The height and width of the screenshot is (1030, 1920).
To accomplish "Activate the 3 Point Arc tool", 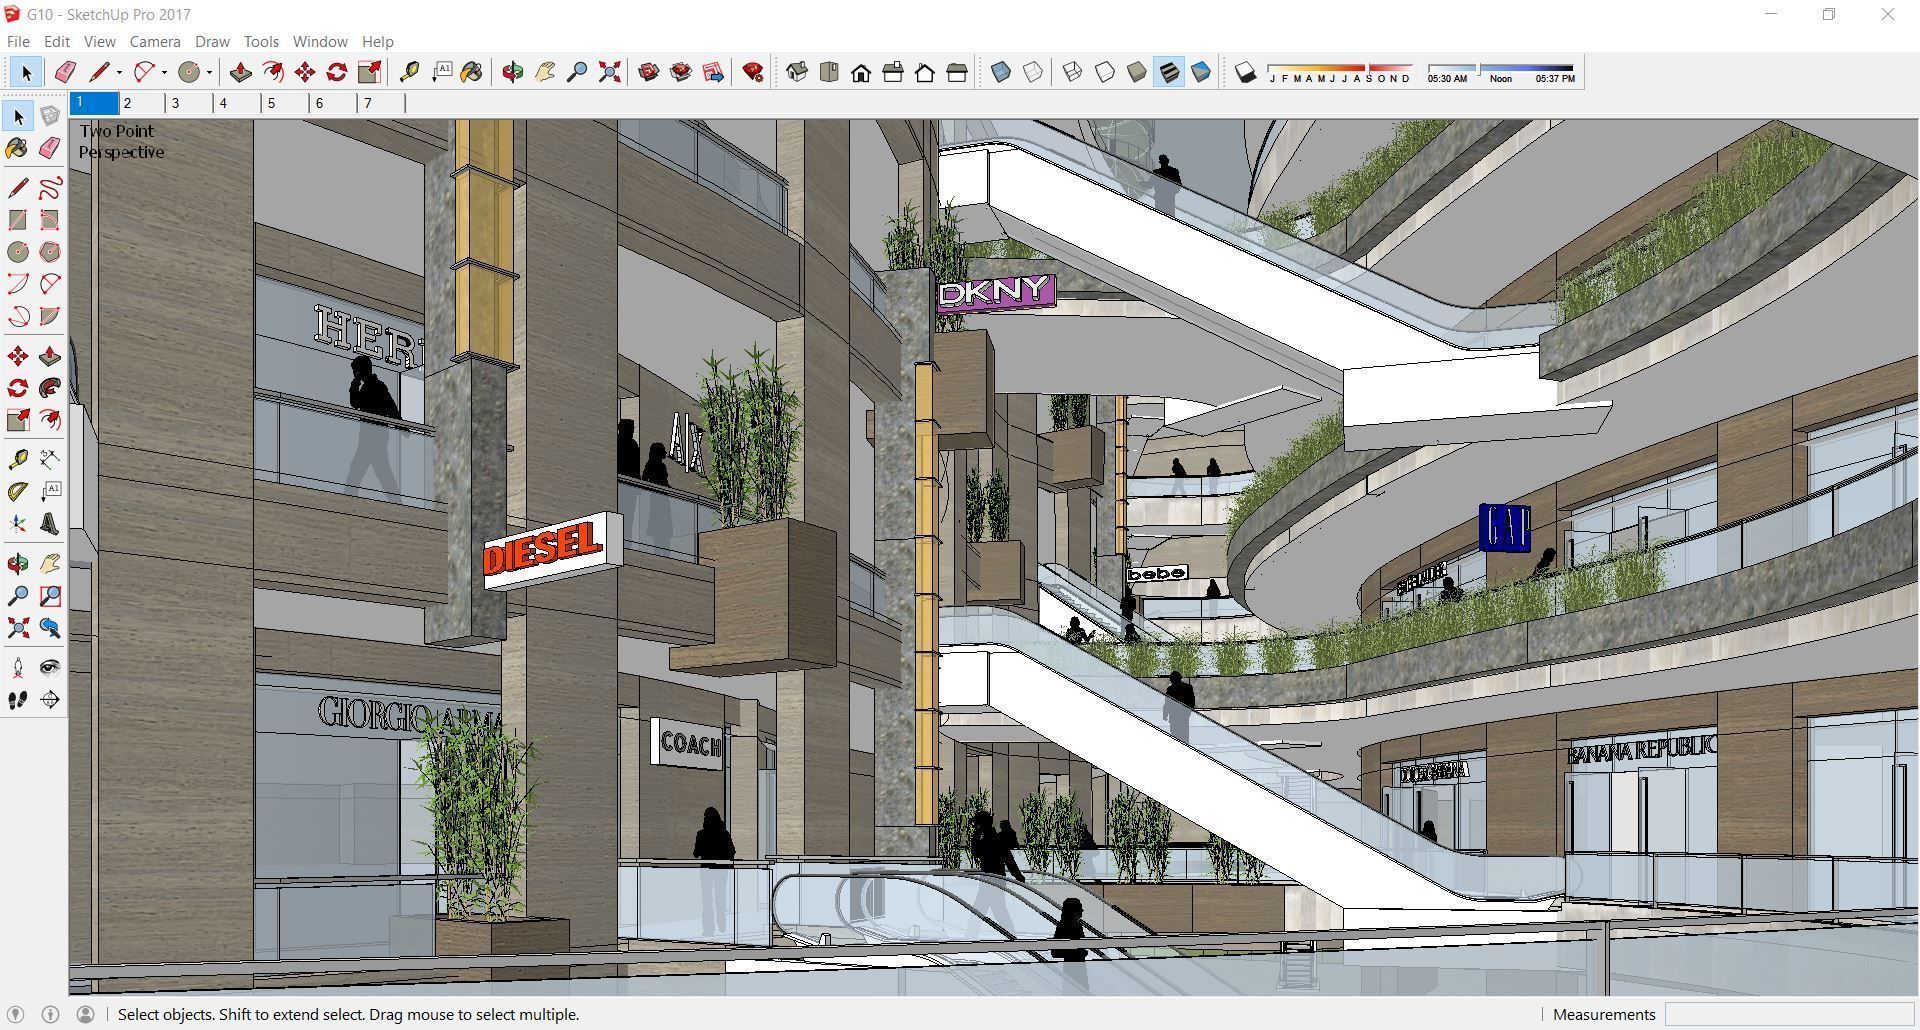I will pos(18,316).
